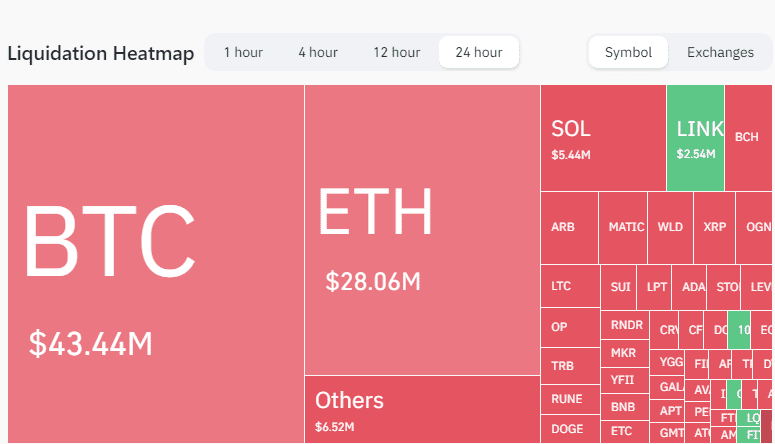Screen dimensions: 775x444
Task: Select the WLD tile
Action: 670,228
